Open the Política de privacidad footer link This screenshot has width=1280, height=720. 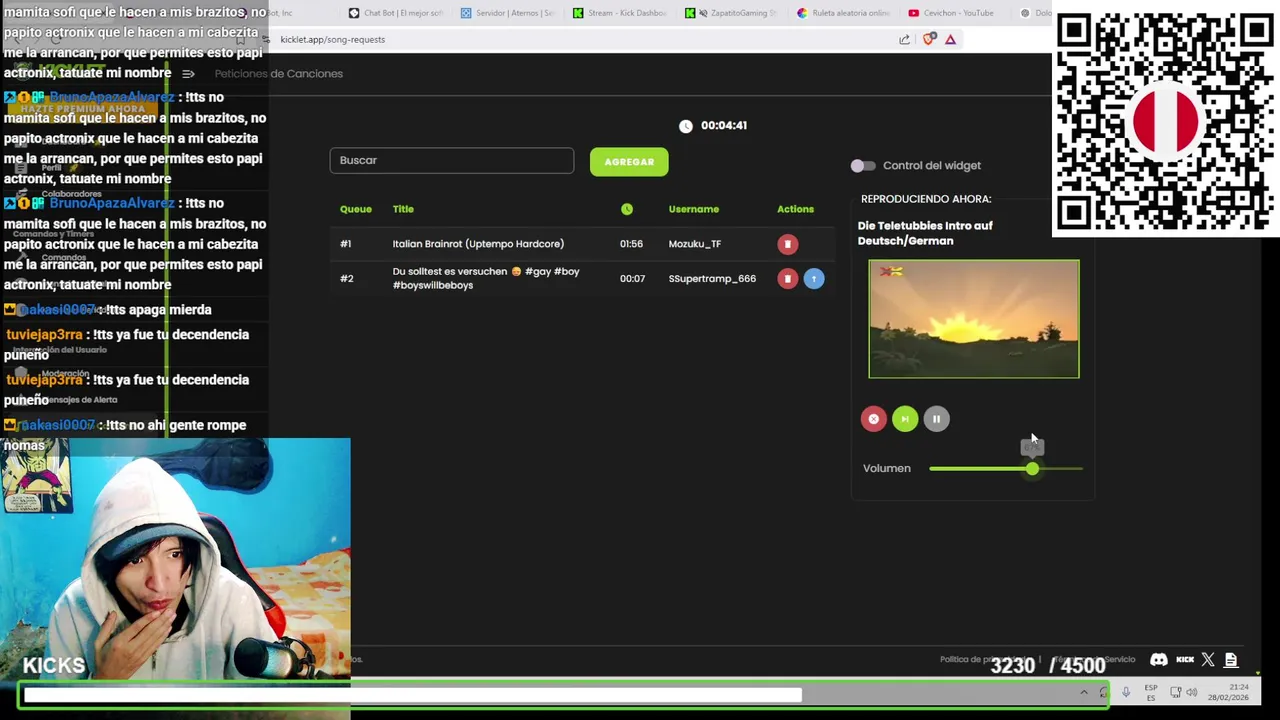tap(984, 660)
